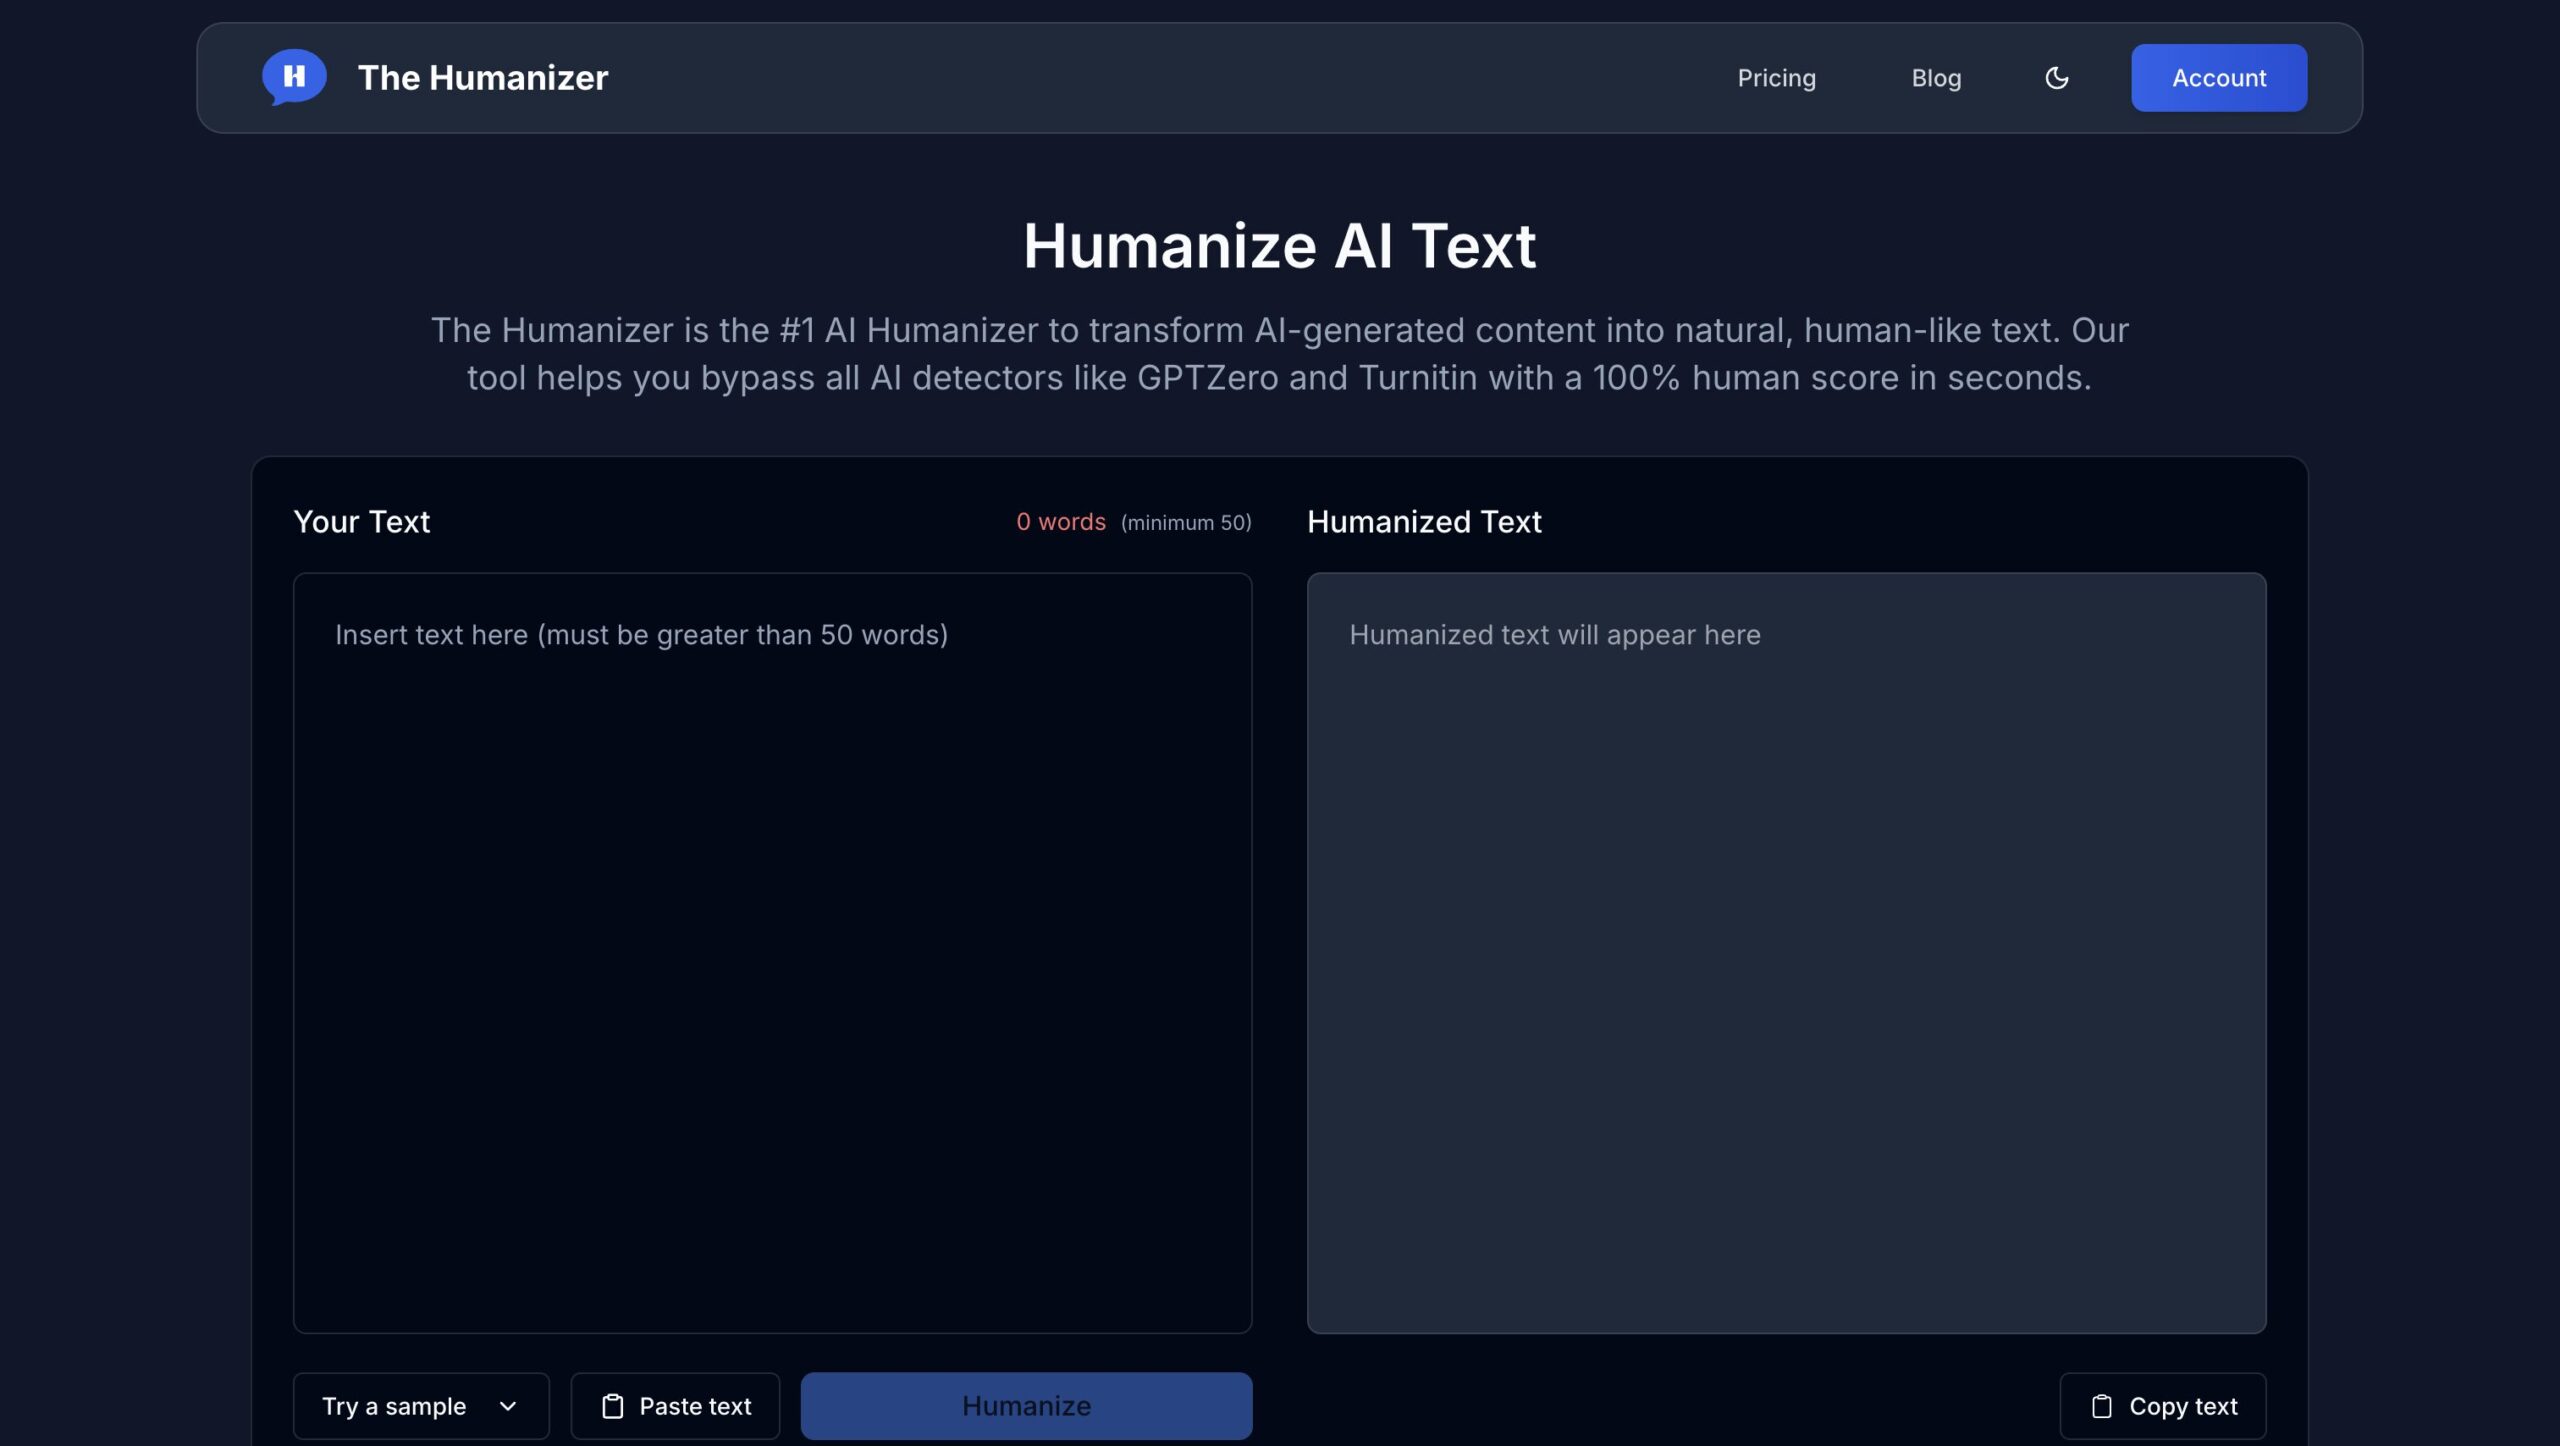The width and height of the screenshot is (2560, 1446).
Task: Click the clipboard icon on Paste text
Action: 612,1406
